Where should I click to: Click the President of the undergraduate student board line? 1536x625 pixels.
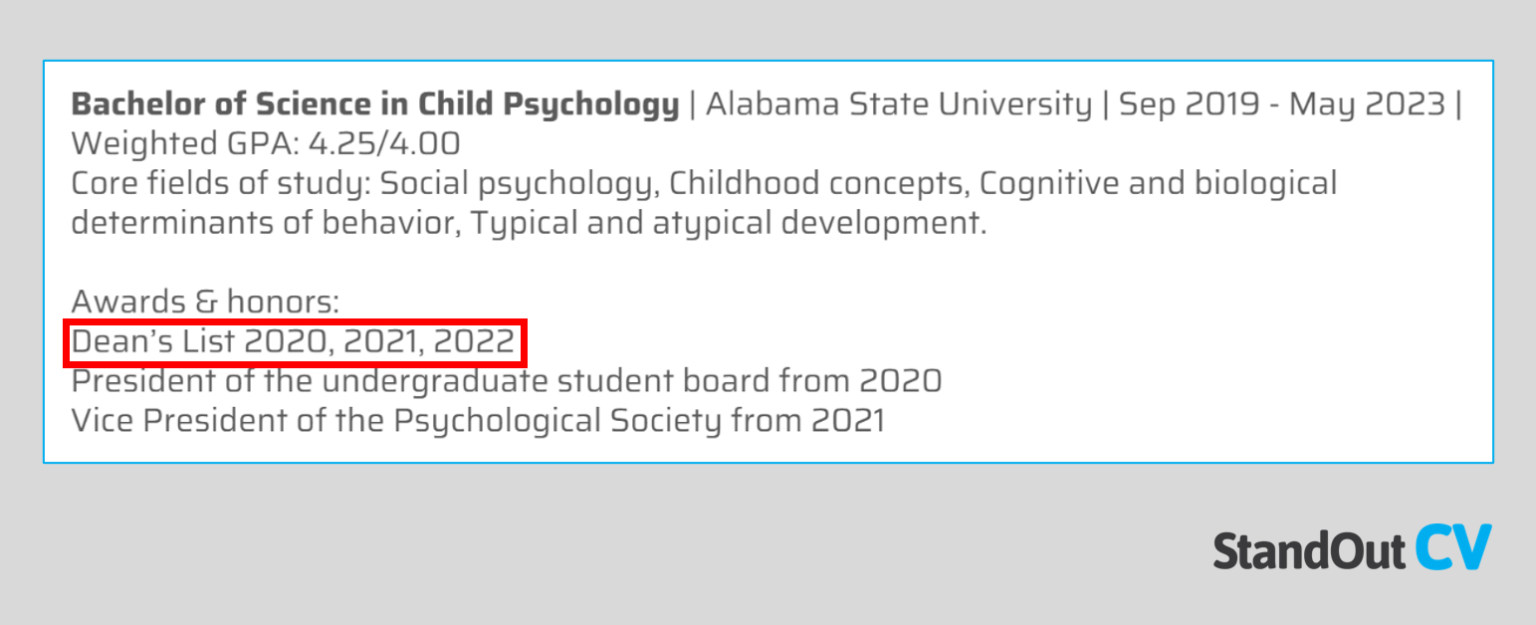(x=506, y=381)
